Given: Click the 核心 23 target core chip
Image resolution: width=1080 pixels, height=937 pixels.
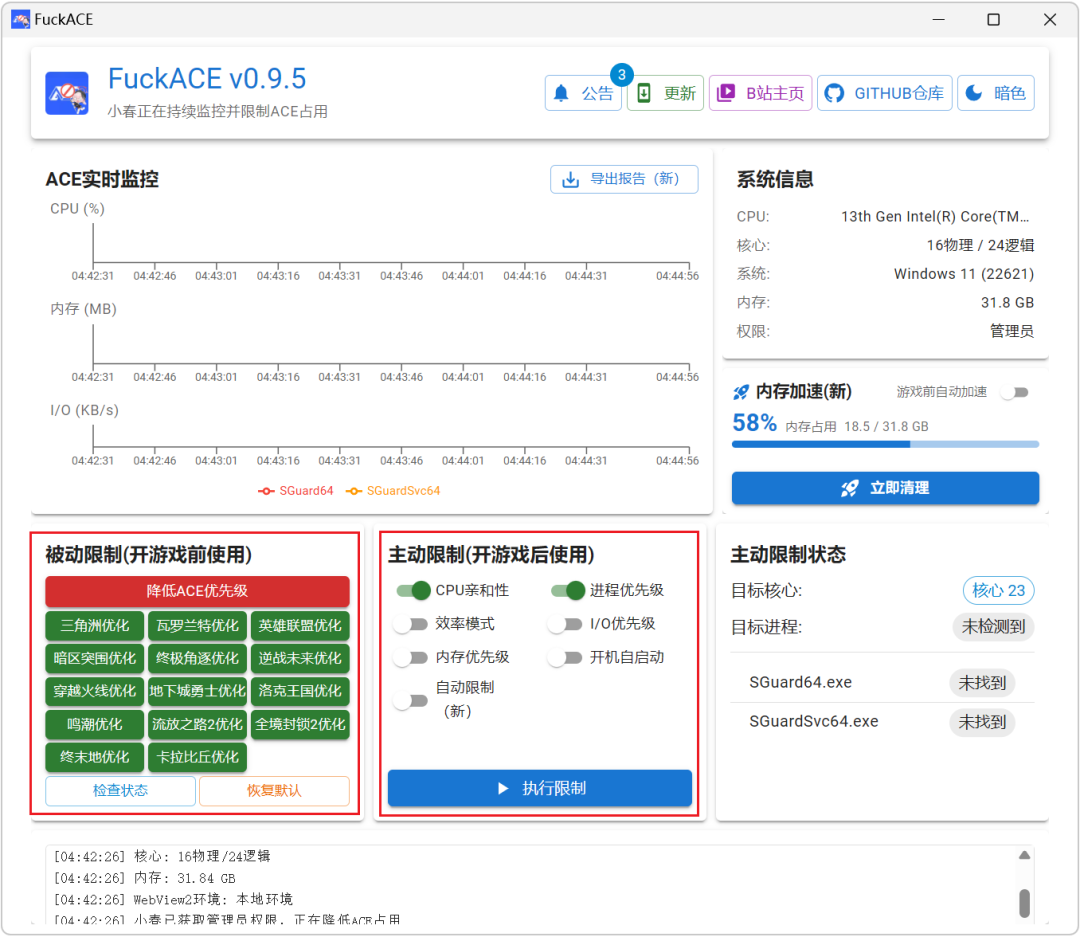Looking at the screenshot, I should pos(998,590).
